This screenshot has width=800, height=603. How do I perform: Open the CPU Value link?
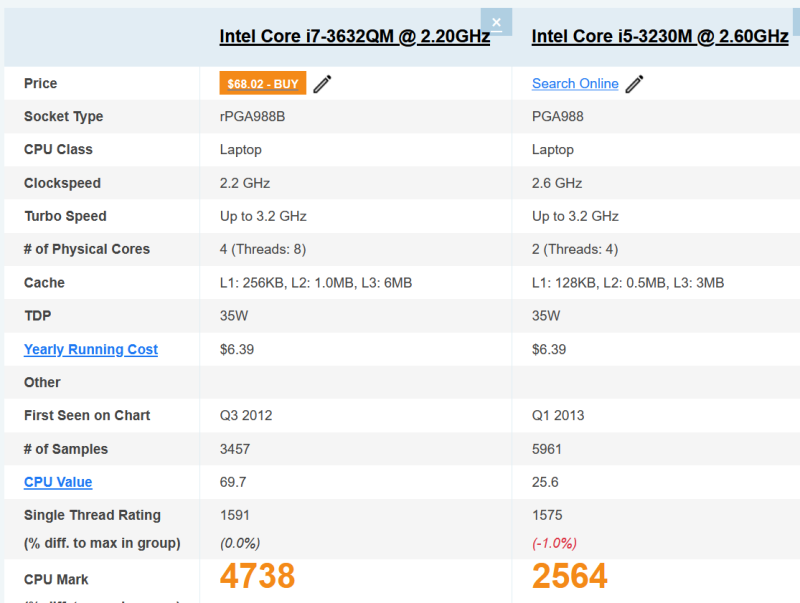click(58, 482)
